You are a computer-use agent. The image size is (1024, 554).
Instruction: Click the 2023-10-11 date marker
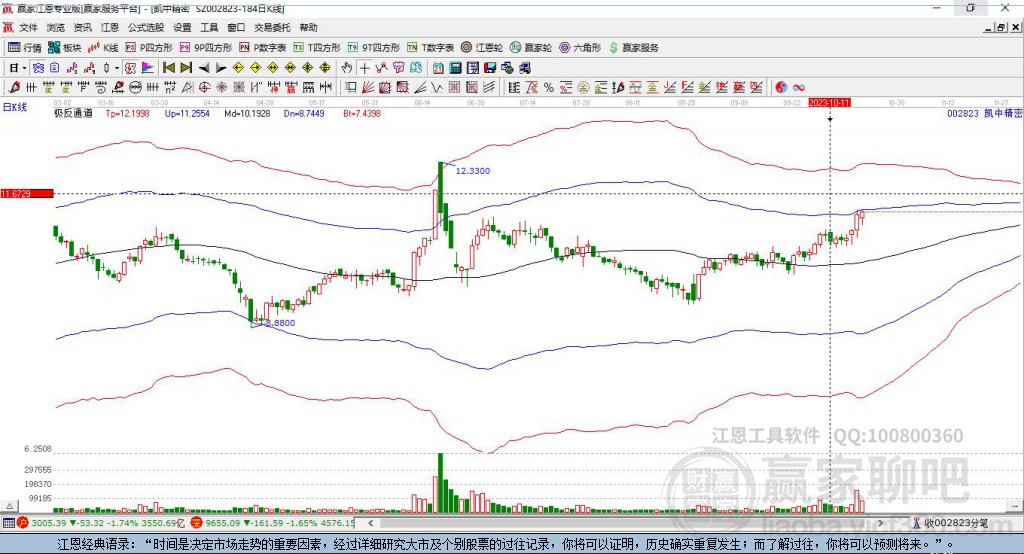click(x=829, y=103)
